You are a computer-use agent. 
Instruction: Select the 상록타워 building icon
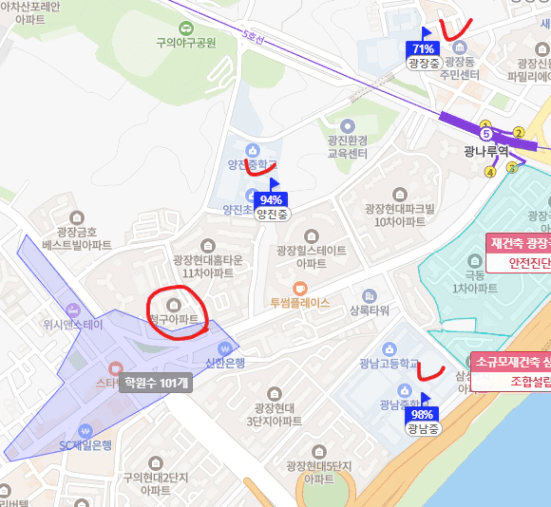[x=369, y=296]
